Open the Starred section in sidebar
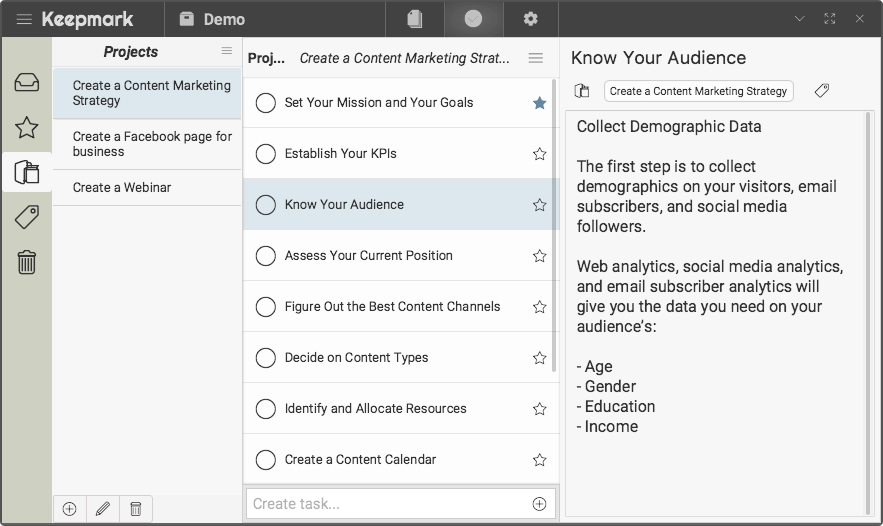 click(x=27, y=127)
